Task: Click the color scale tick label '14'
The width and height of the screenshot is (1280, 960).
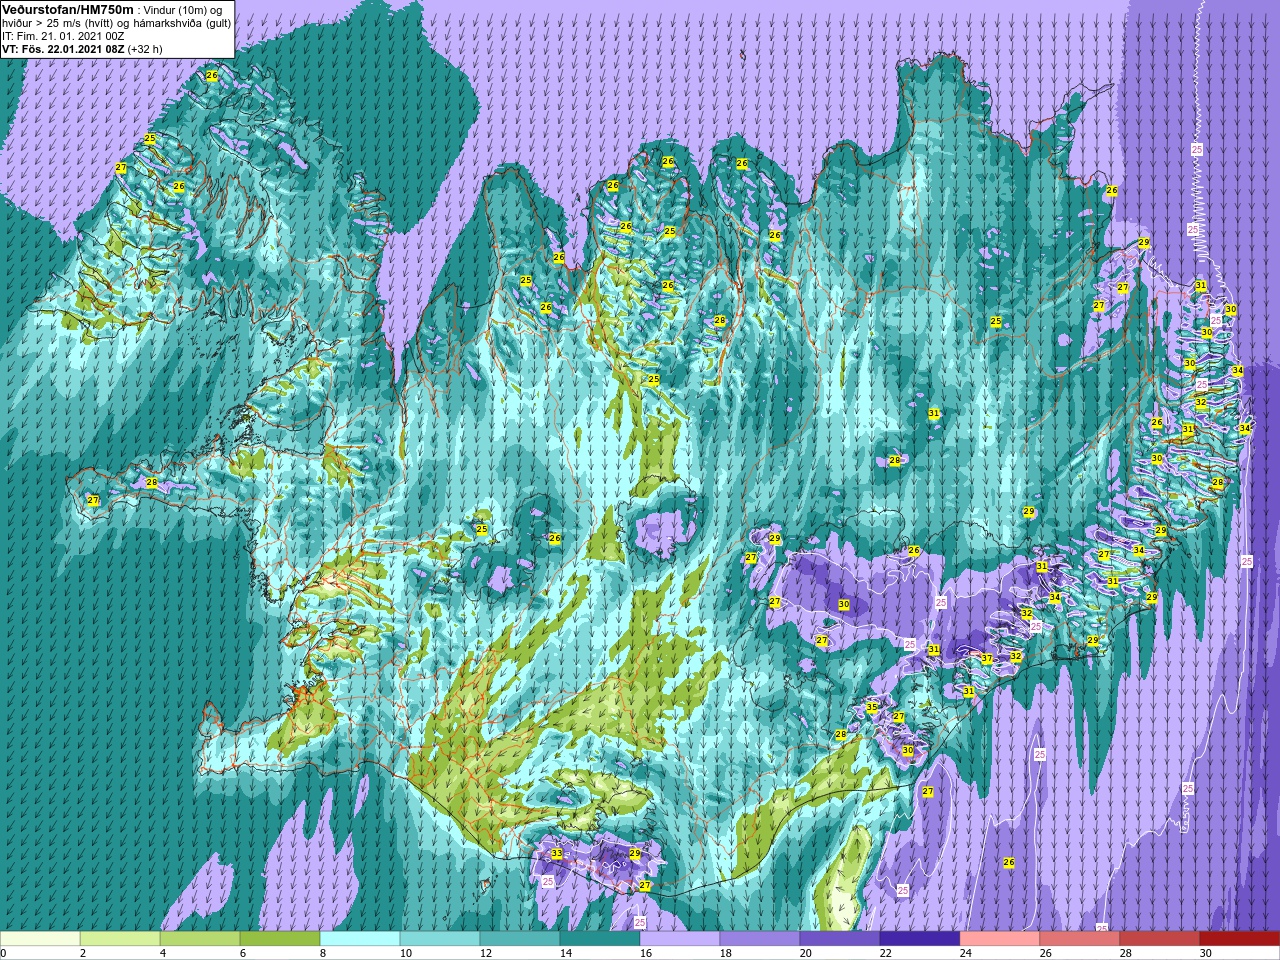Action: (x=566, y=954)
